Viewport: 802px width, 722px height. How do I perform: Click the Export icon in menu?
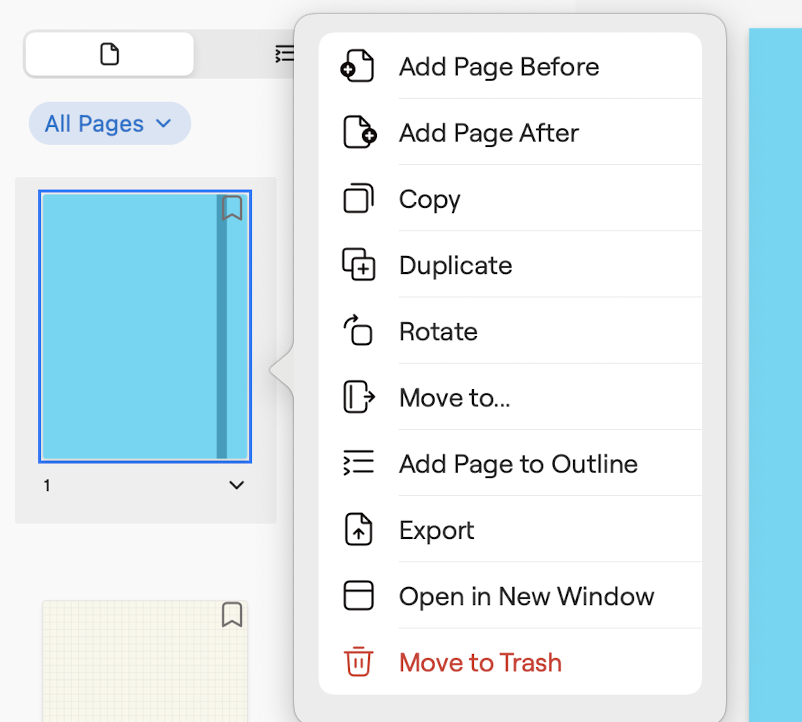(358, 530)
